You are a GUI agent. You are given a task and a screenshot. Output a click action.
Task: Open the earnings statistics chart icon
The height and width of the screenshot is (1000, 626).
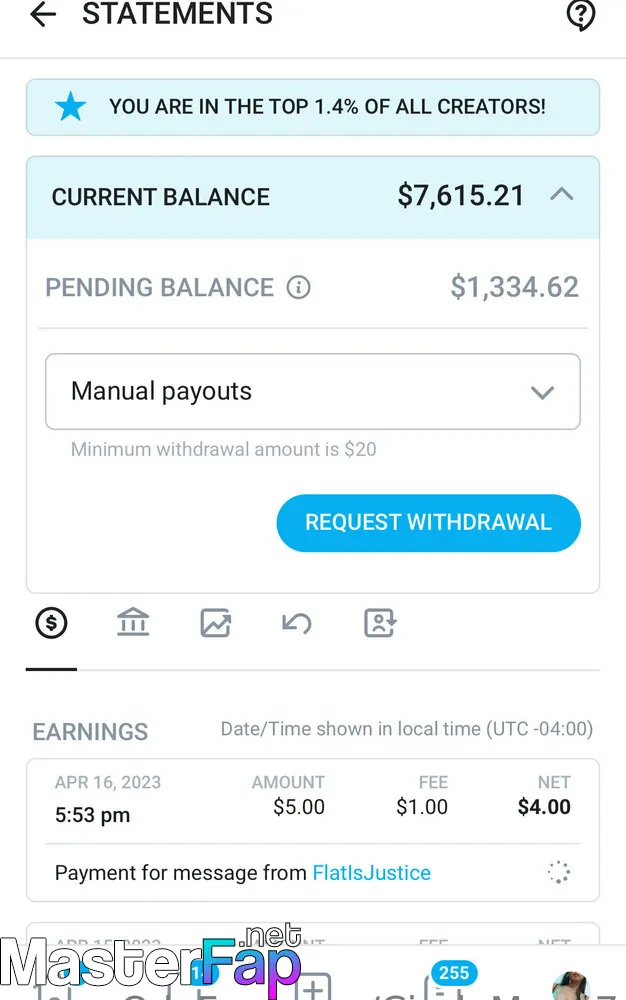pyautogui.click(x=215, y=622)
